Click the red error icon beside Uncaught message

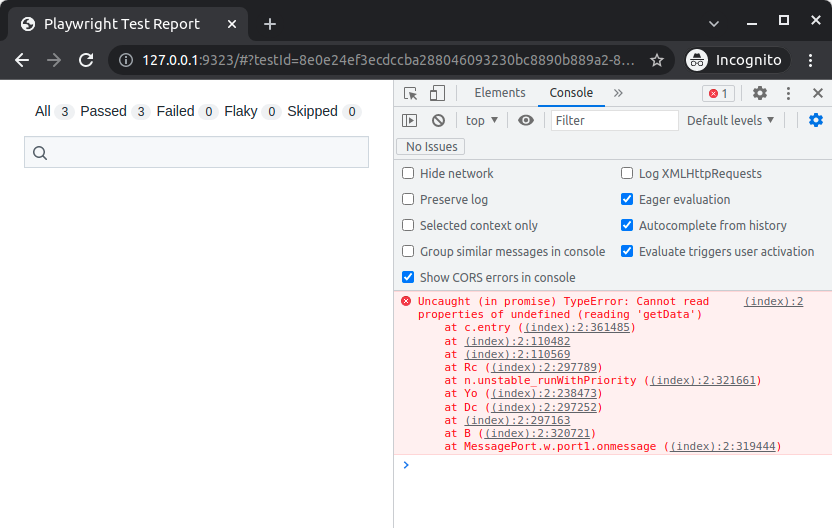[x=406, y=301]
